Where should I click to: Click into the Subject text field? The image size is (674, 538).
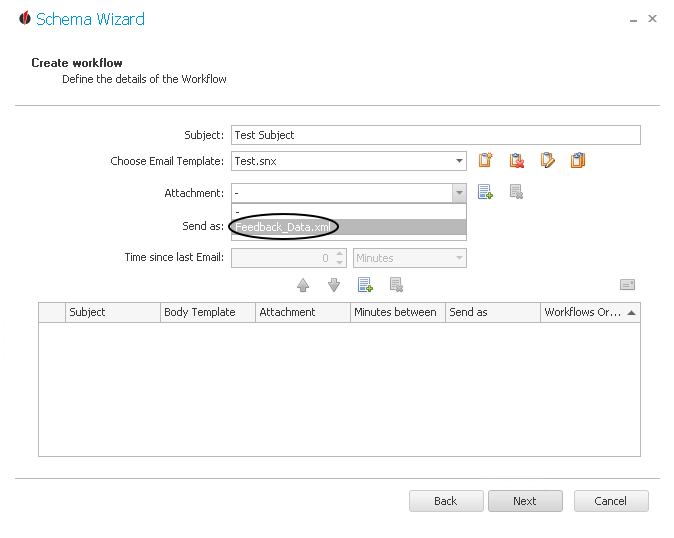[436, 135]
